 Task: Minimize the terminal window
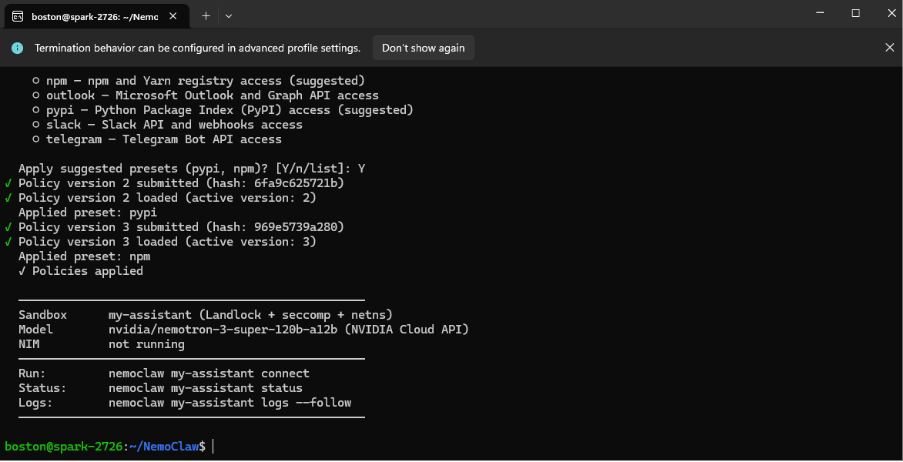click(822, 13)
